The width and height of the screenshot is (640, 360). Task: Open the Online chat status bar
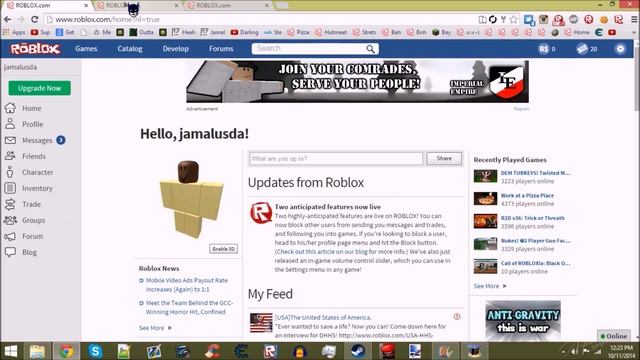pos(613,336)
